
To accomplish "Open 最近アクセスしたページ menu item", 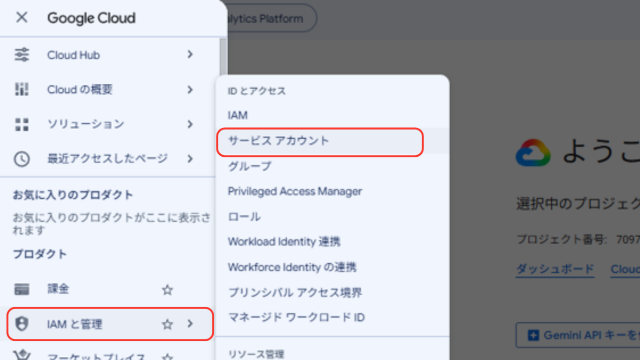I will [x=108, y=158].
